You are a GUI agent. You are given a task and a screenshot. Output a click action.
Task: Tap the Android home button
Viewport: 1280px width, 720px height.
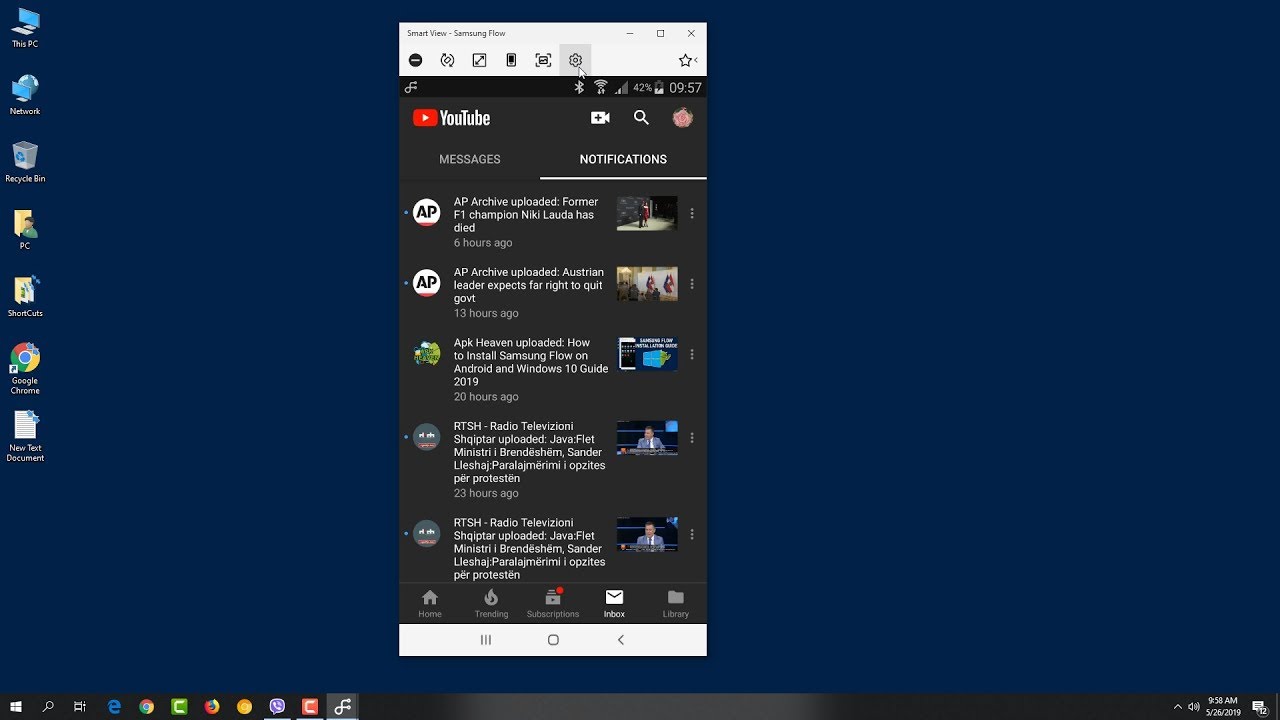click(x=553, y=640)
